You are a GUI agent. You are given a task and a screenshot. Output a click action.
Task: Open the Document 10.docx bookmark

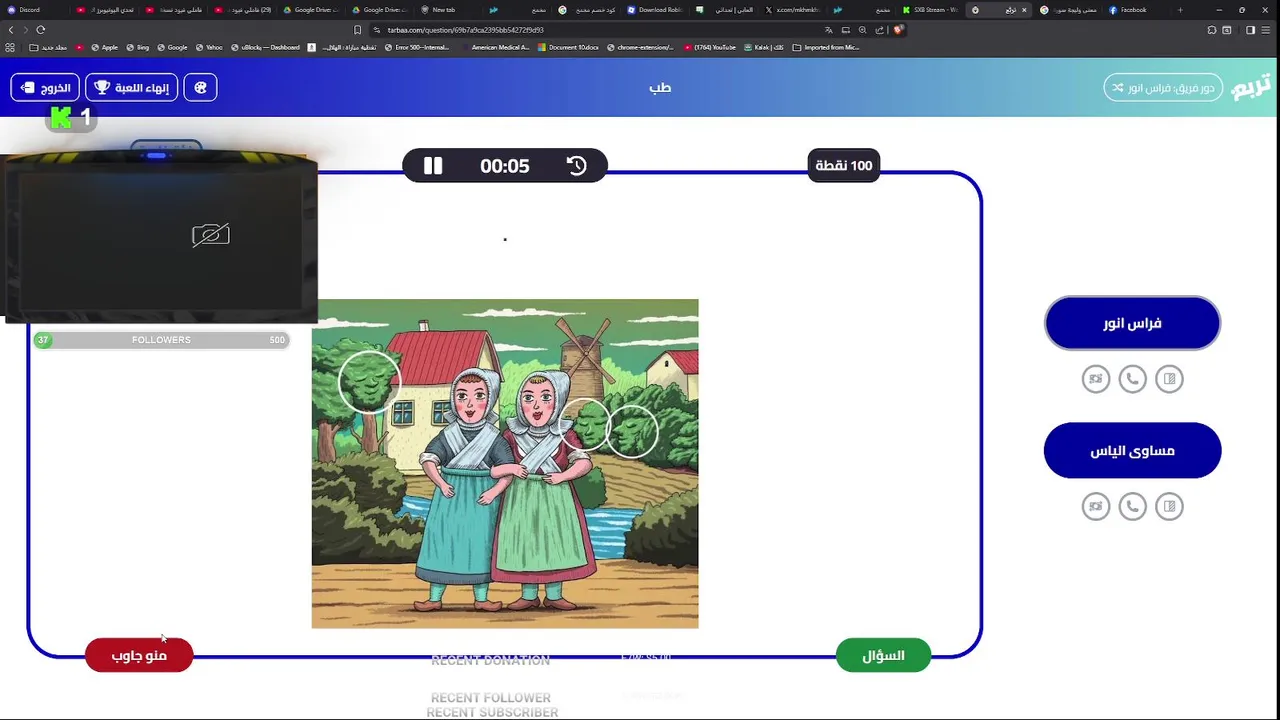pyautogui.click(x=569, y=47)
